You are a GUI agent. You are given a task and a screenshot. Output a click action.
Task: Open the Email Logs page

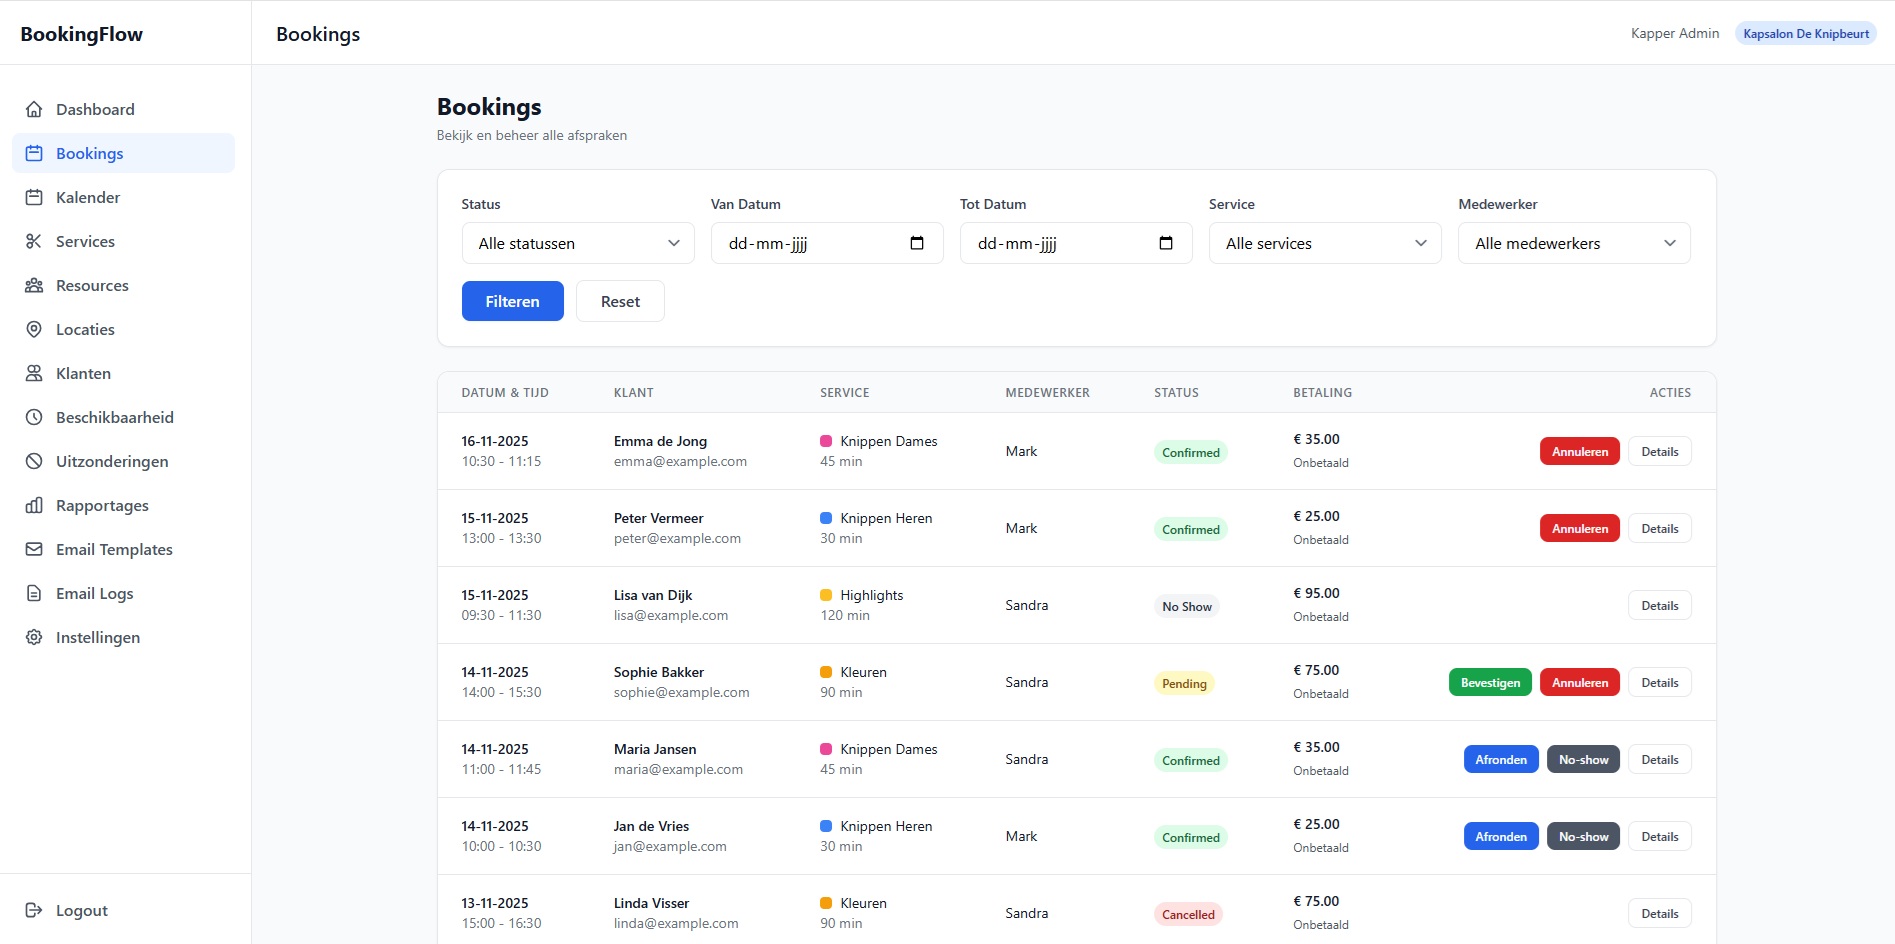click(94, 593)
